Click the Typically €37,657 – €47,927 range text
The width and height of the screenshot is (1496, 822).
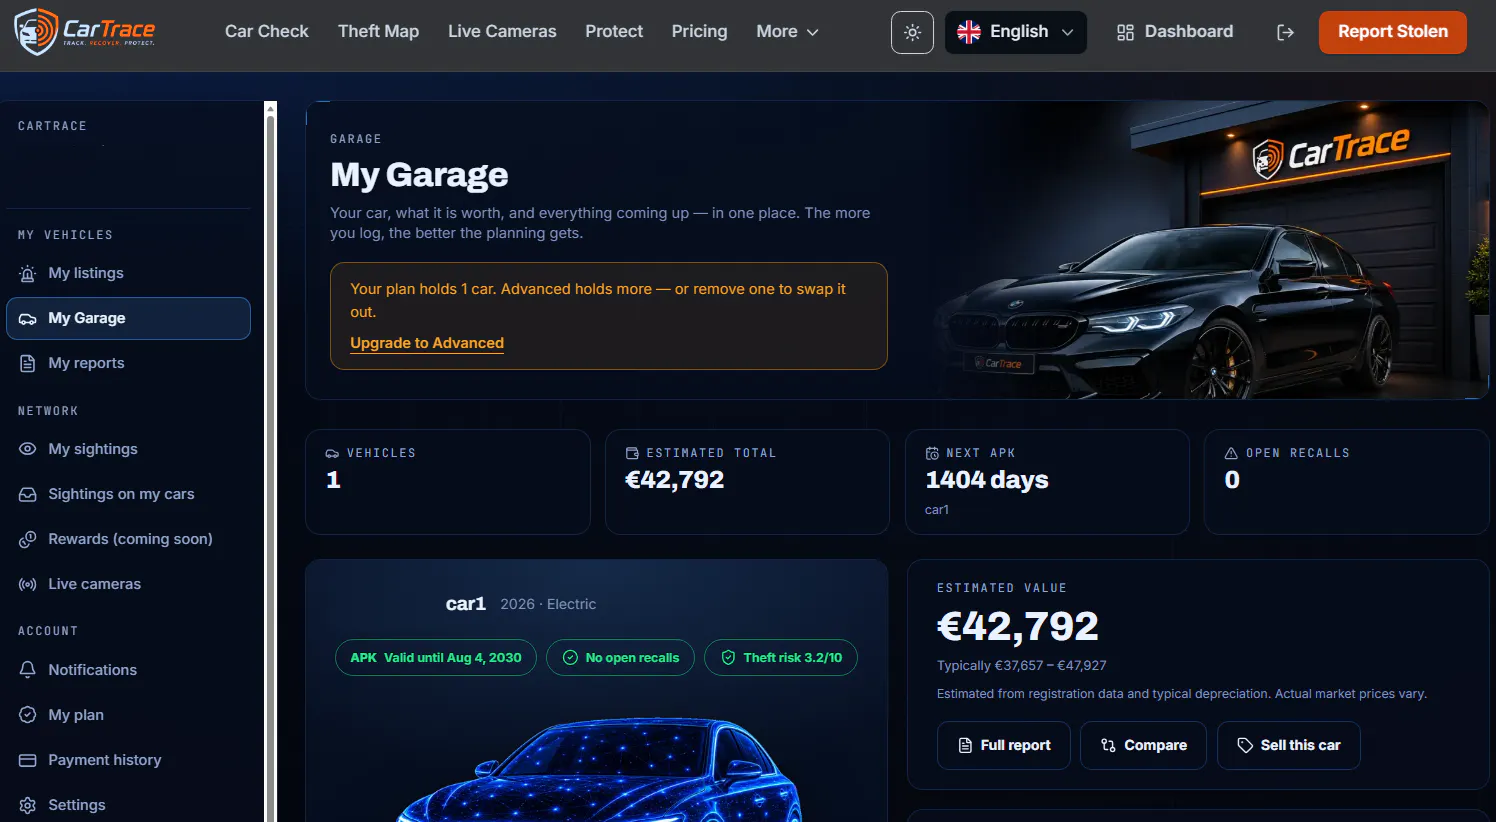pyautogui.click(x=1021, y=665)
